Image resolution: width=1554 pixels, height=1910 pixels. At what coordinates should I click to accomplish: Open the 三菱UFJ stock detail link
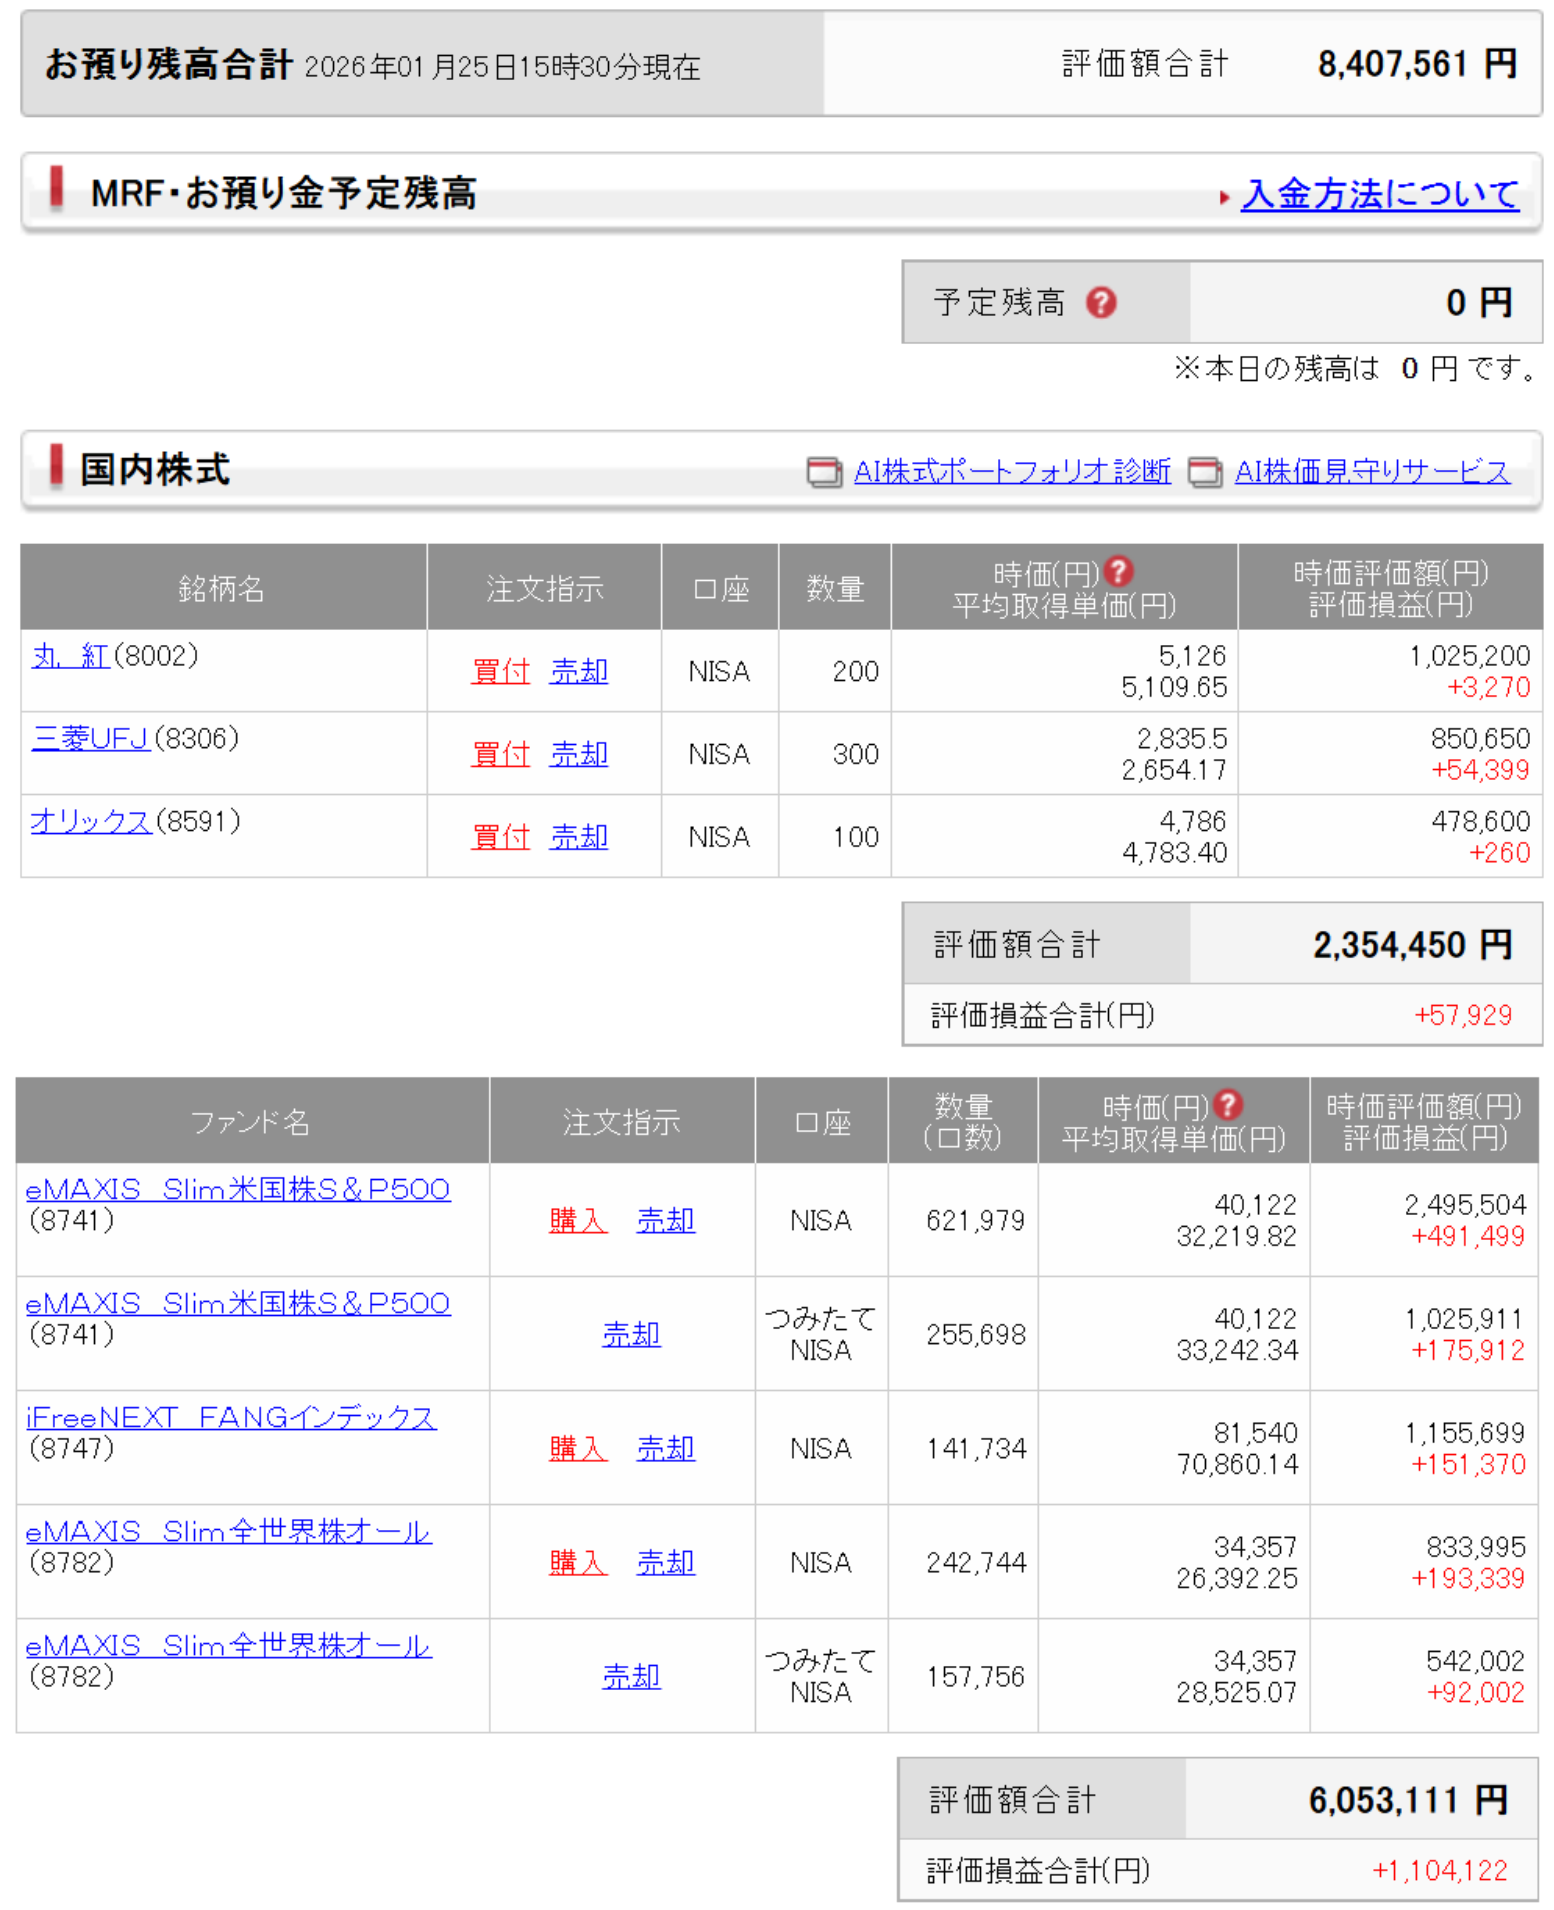coord(90,739)
